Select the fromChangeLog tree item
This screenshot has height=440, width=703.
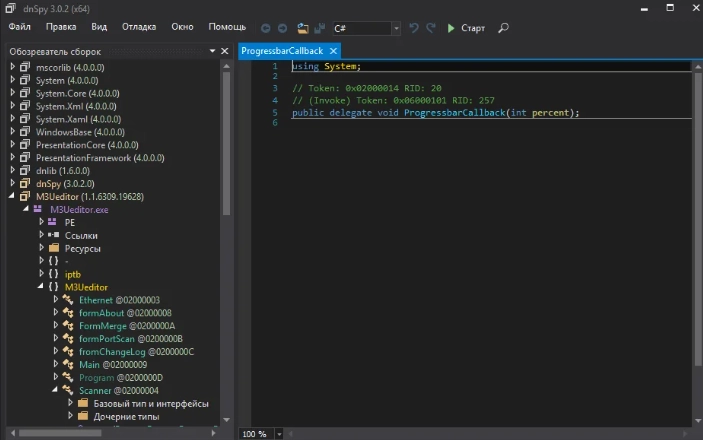coord(136,351)
